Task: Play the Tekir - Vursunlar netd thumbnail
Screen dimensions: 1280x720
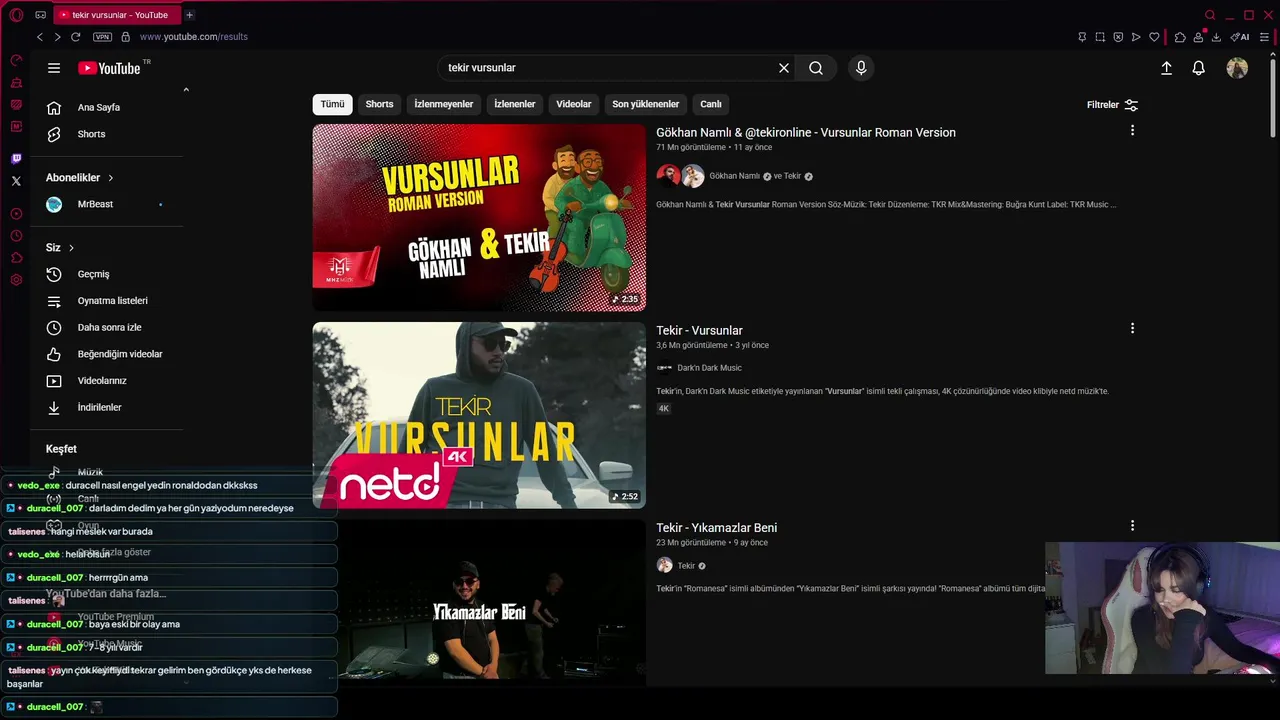Action: (x=479, y=415)
